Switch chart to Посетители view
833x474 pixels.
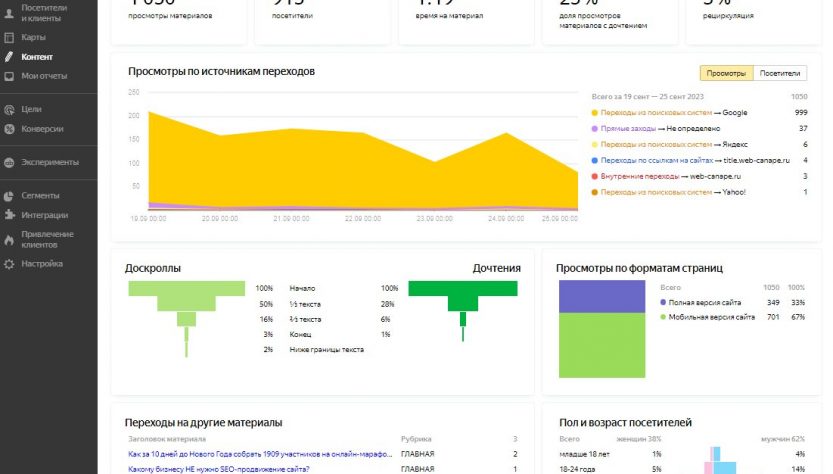[x=780, y=73]
